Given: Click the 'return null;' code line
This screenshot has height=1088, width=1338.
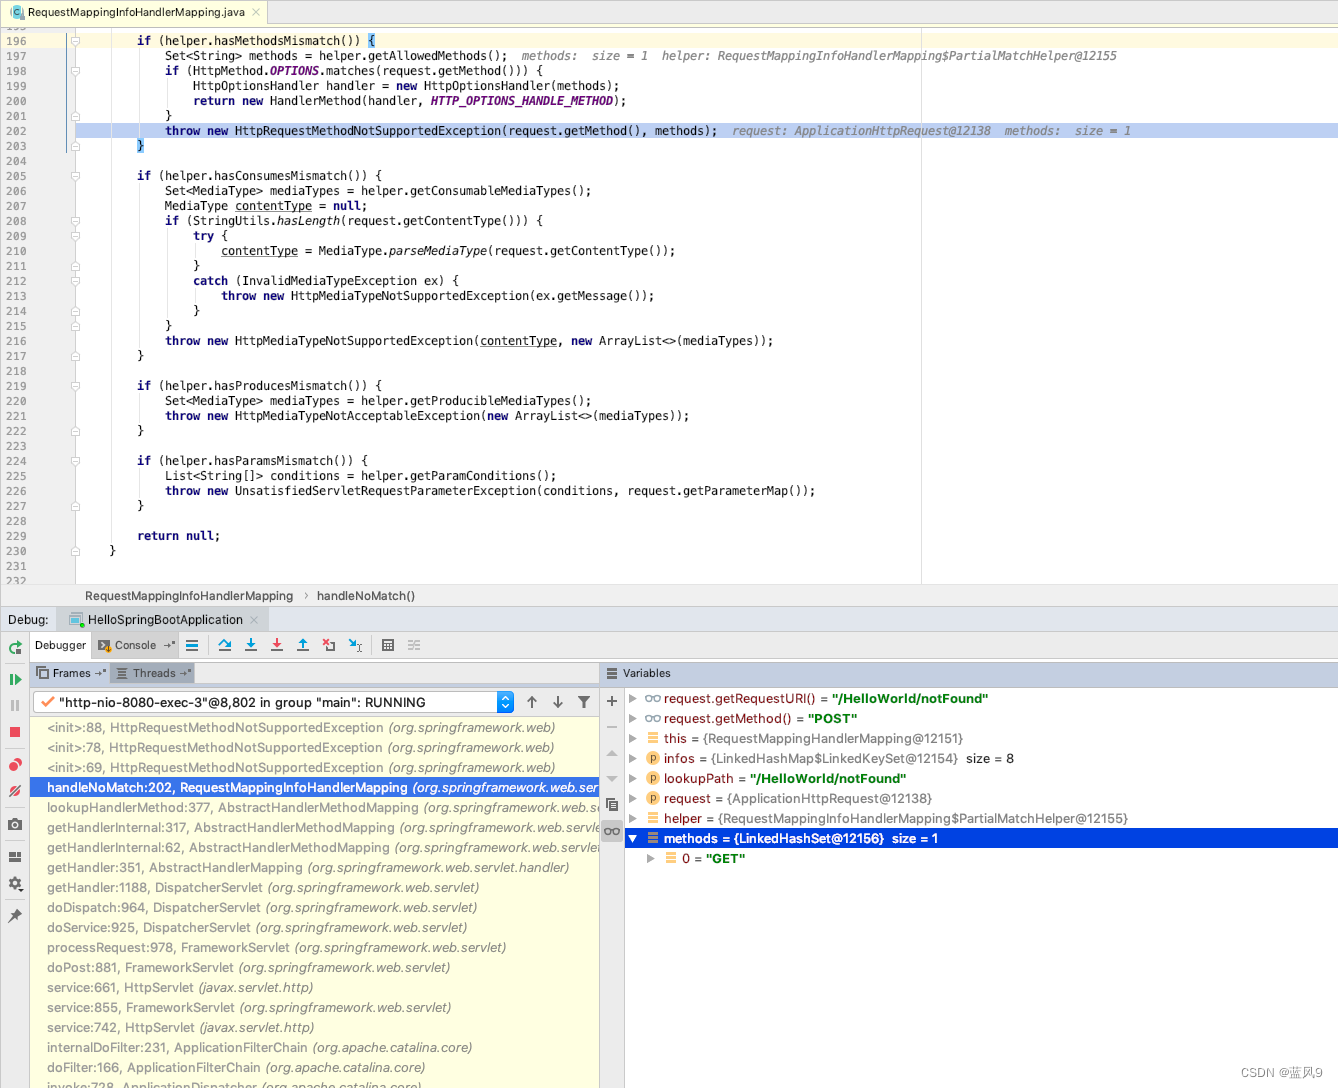Looking at the screenshot, I should pos(178,536).
